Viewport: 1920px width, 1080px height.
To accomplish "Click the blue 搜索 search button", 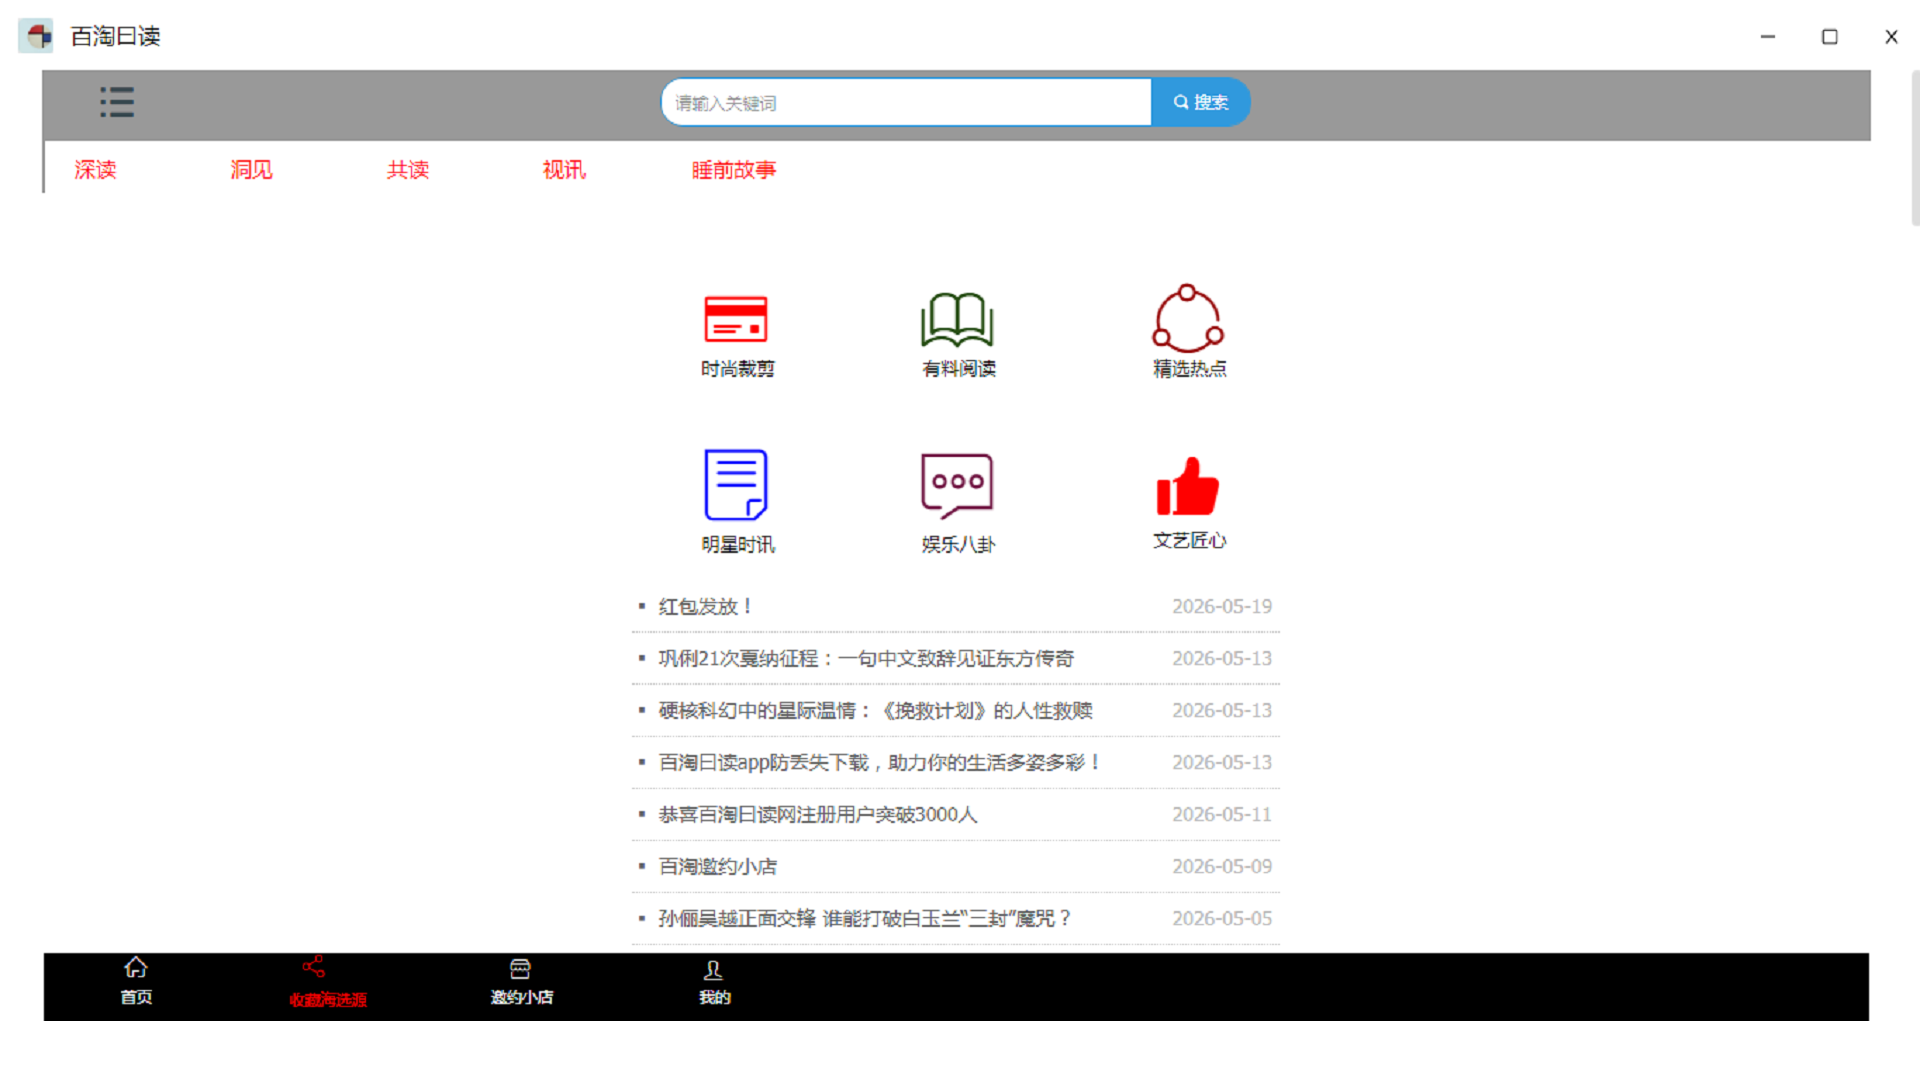I will tap(1200, 102).
